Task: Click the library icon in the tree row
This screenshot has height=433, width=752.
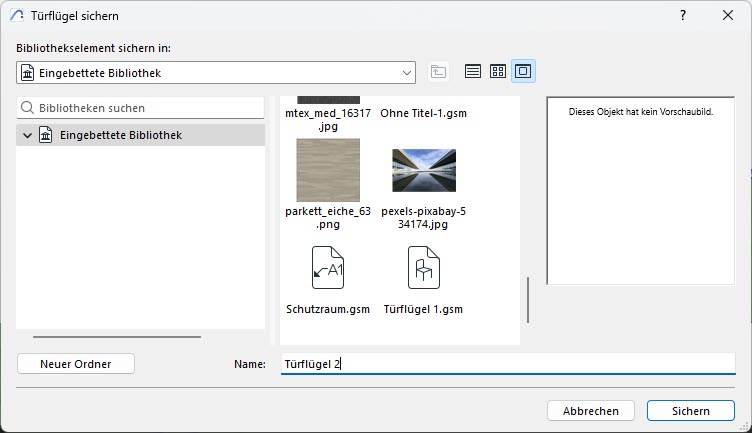Action: point(46,135)
